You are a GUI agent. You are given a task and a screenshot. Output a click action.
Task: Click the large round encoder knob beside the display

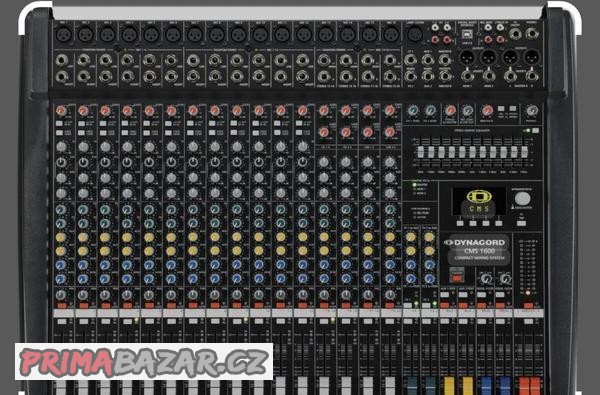(522, 199)
